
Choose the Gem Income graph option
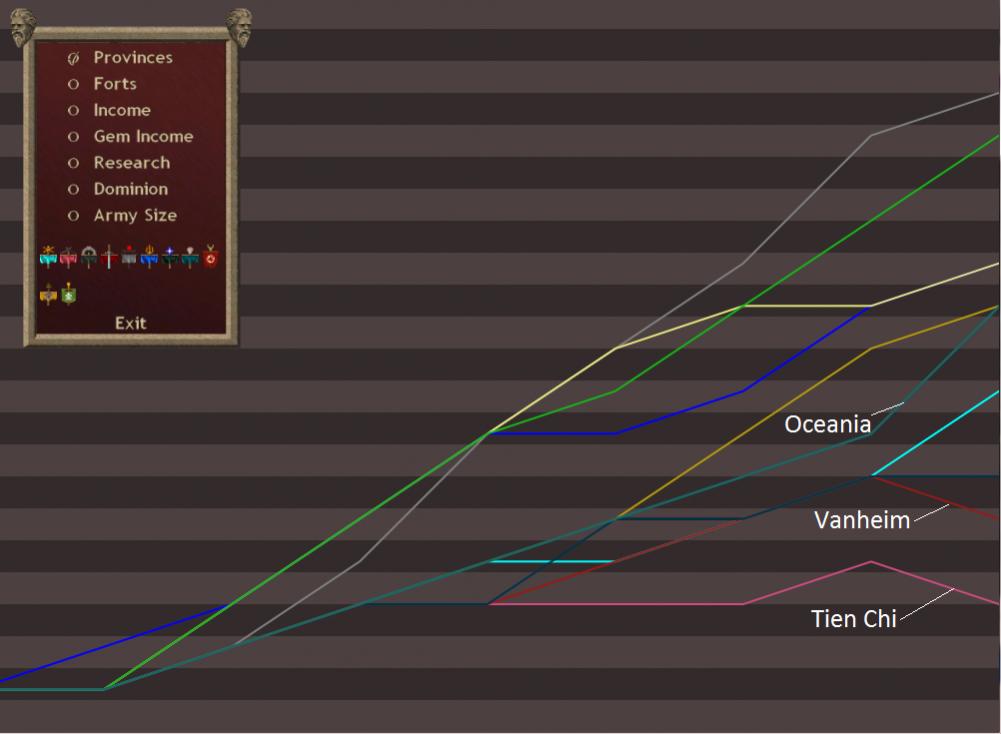click(x=73, y=136)
